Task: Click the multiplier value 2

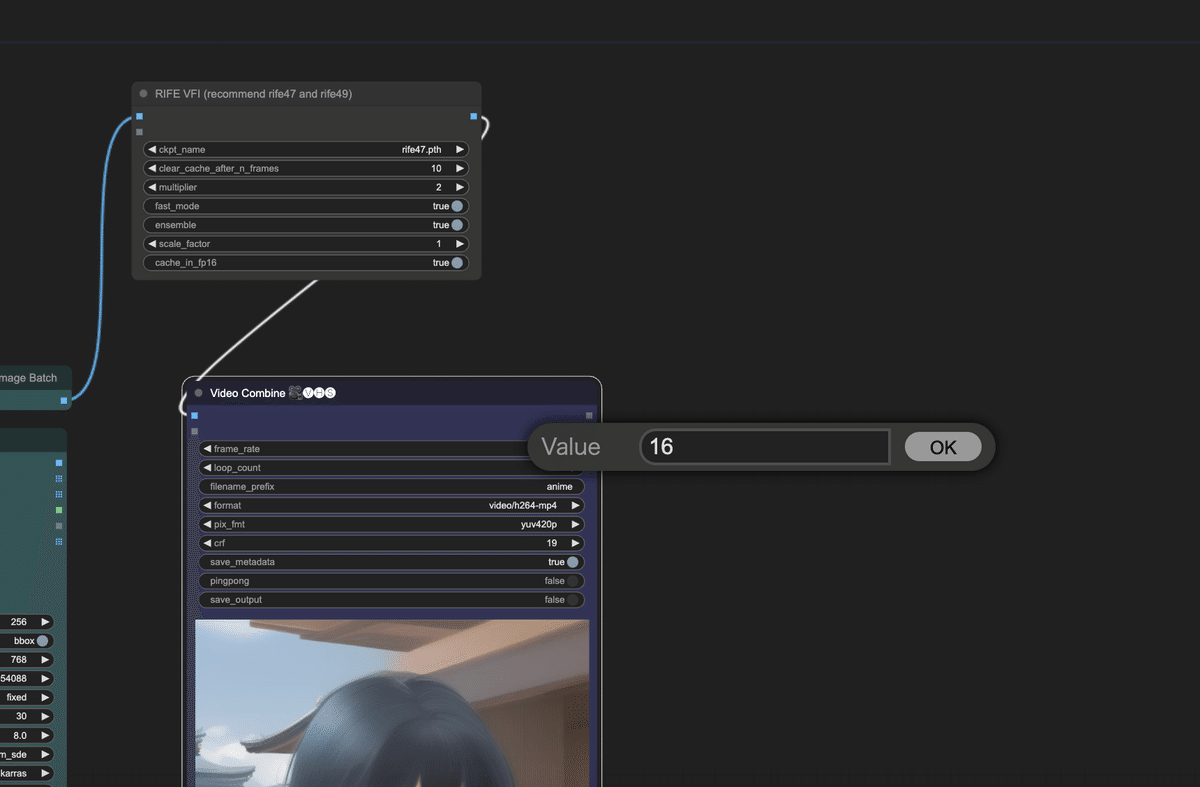Action: pyautogui.click(x=438, y=187)
